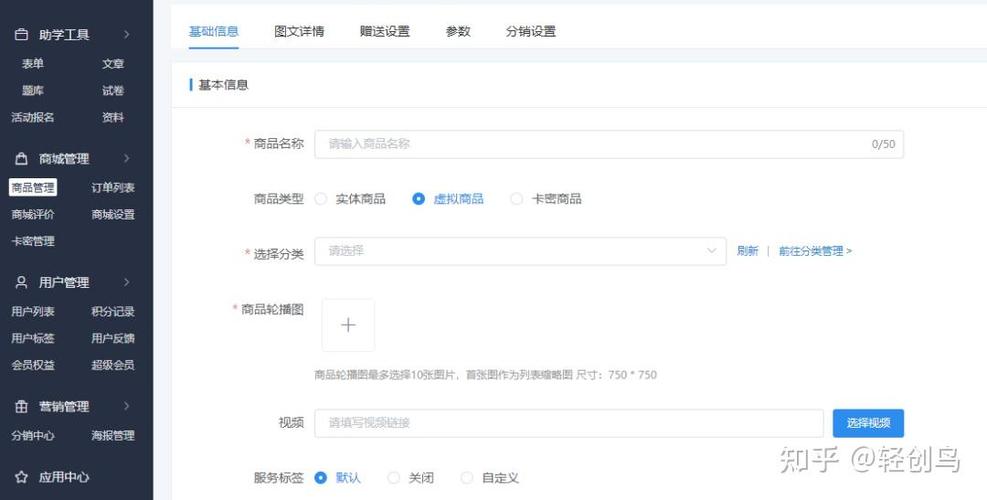Screen dimensions: 987x500
Task: Select 卡密商品 radio button
Action: click(516, 199)
